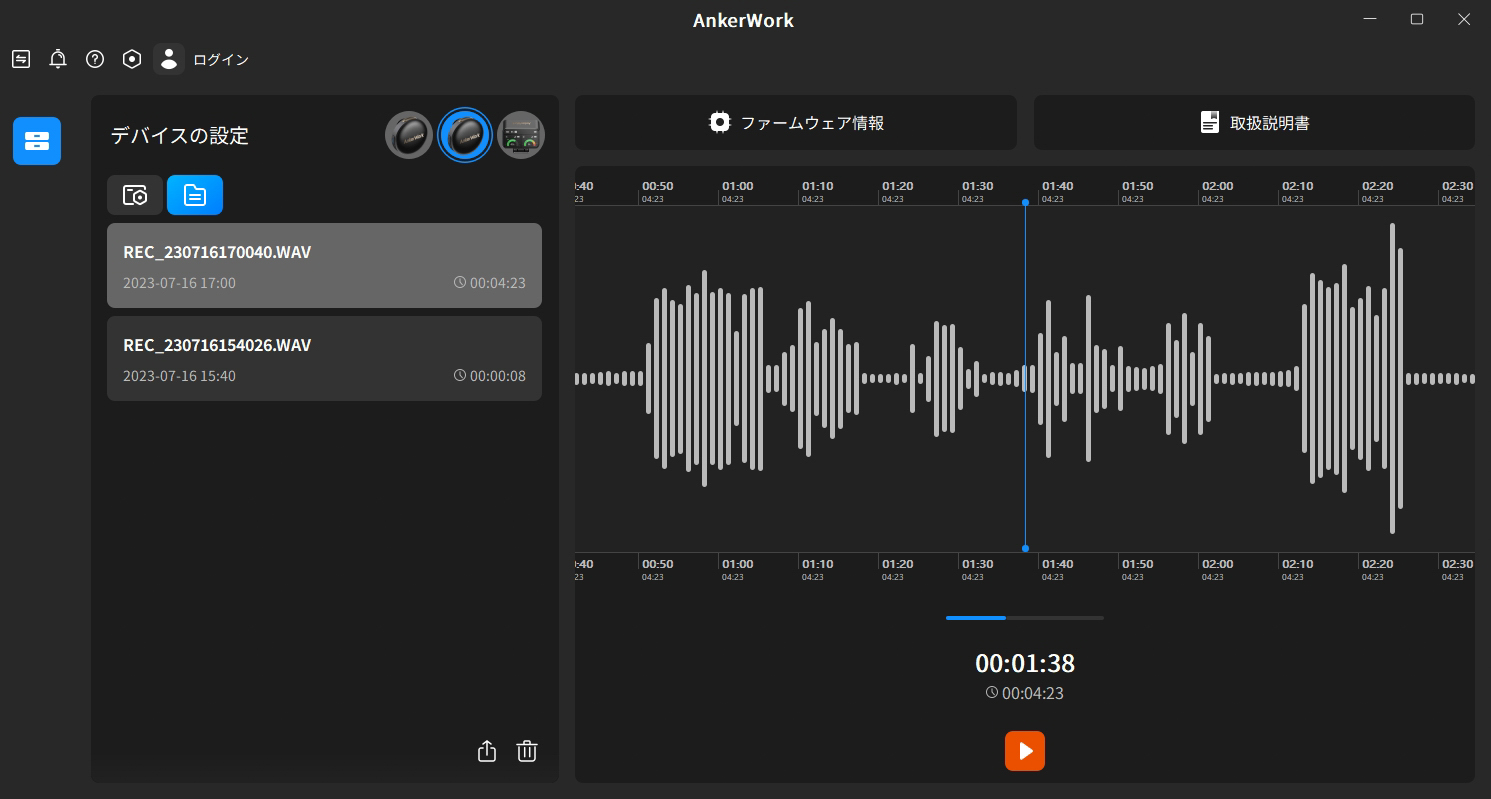The image size is (1491, 799).
Task: Select recording REC_230716170040.WAV
Action: 324,265
